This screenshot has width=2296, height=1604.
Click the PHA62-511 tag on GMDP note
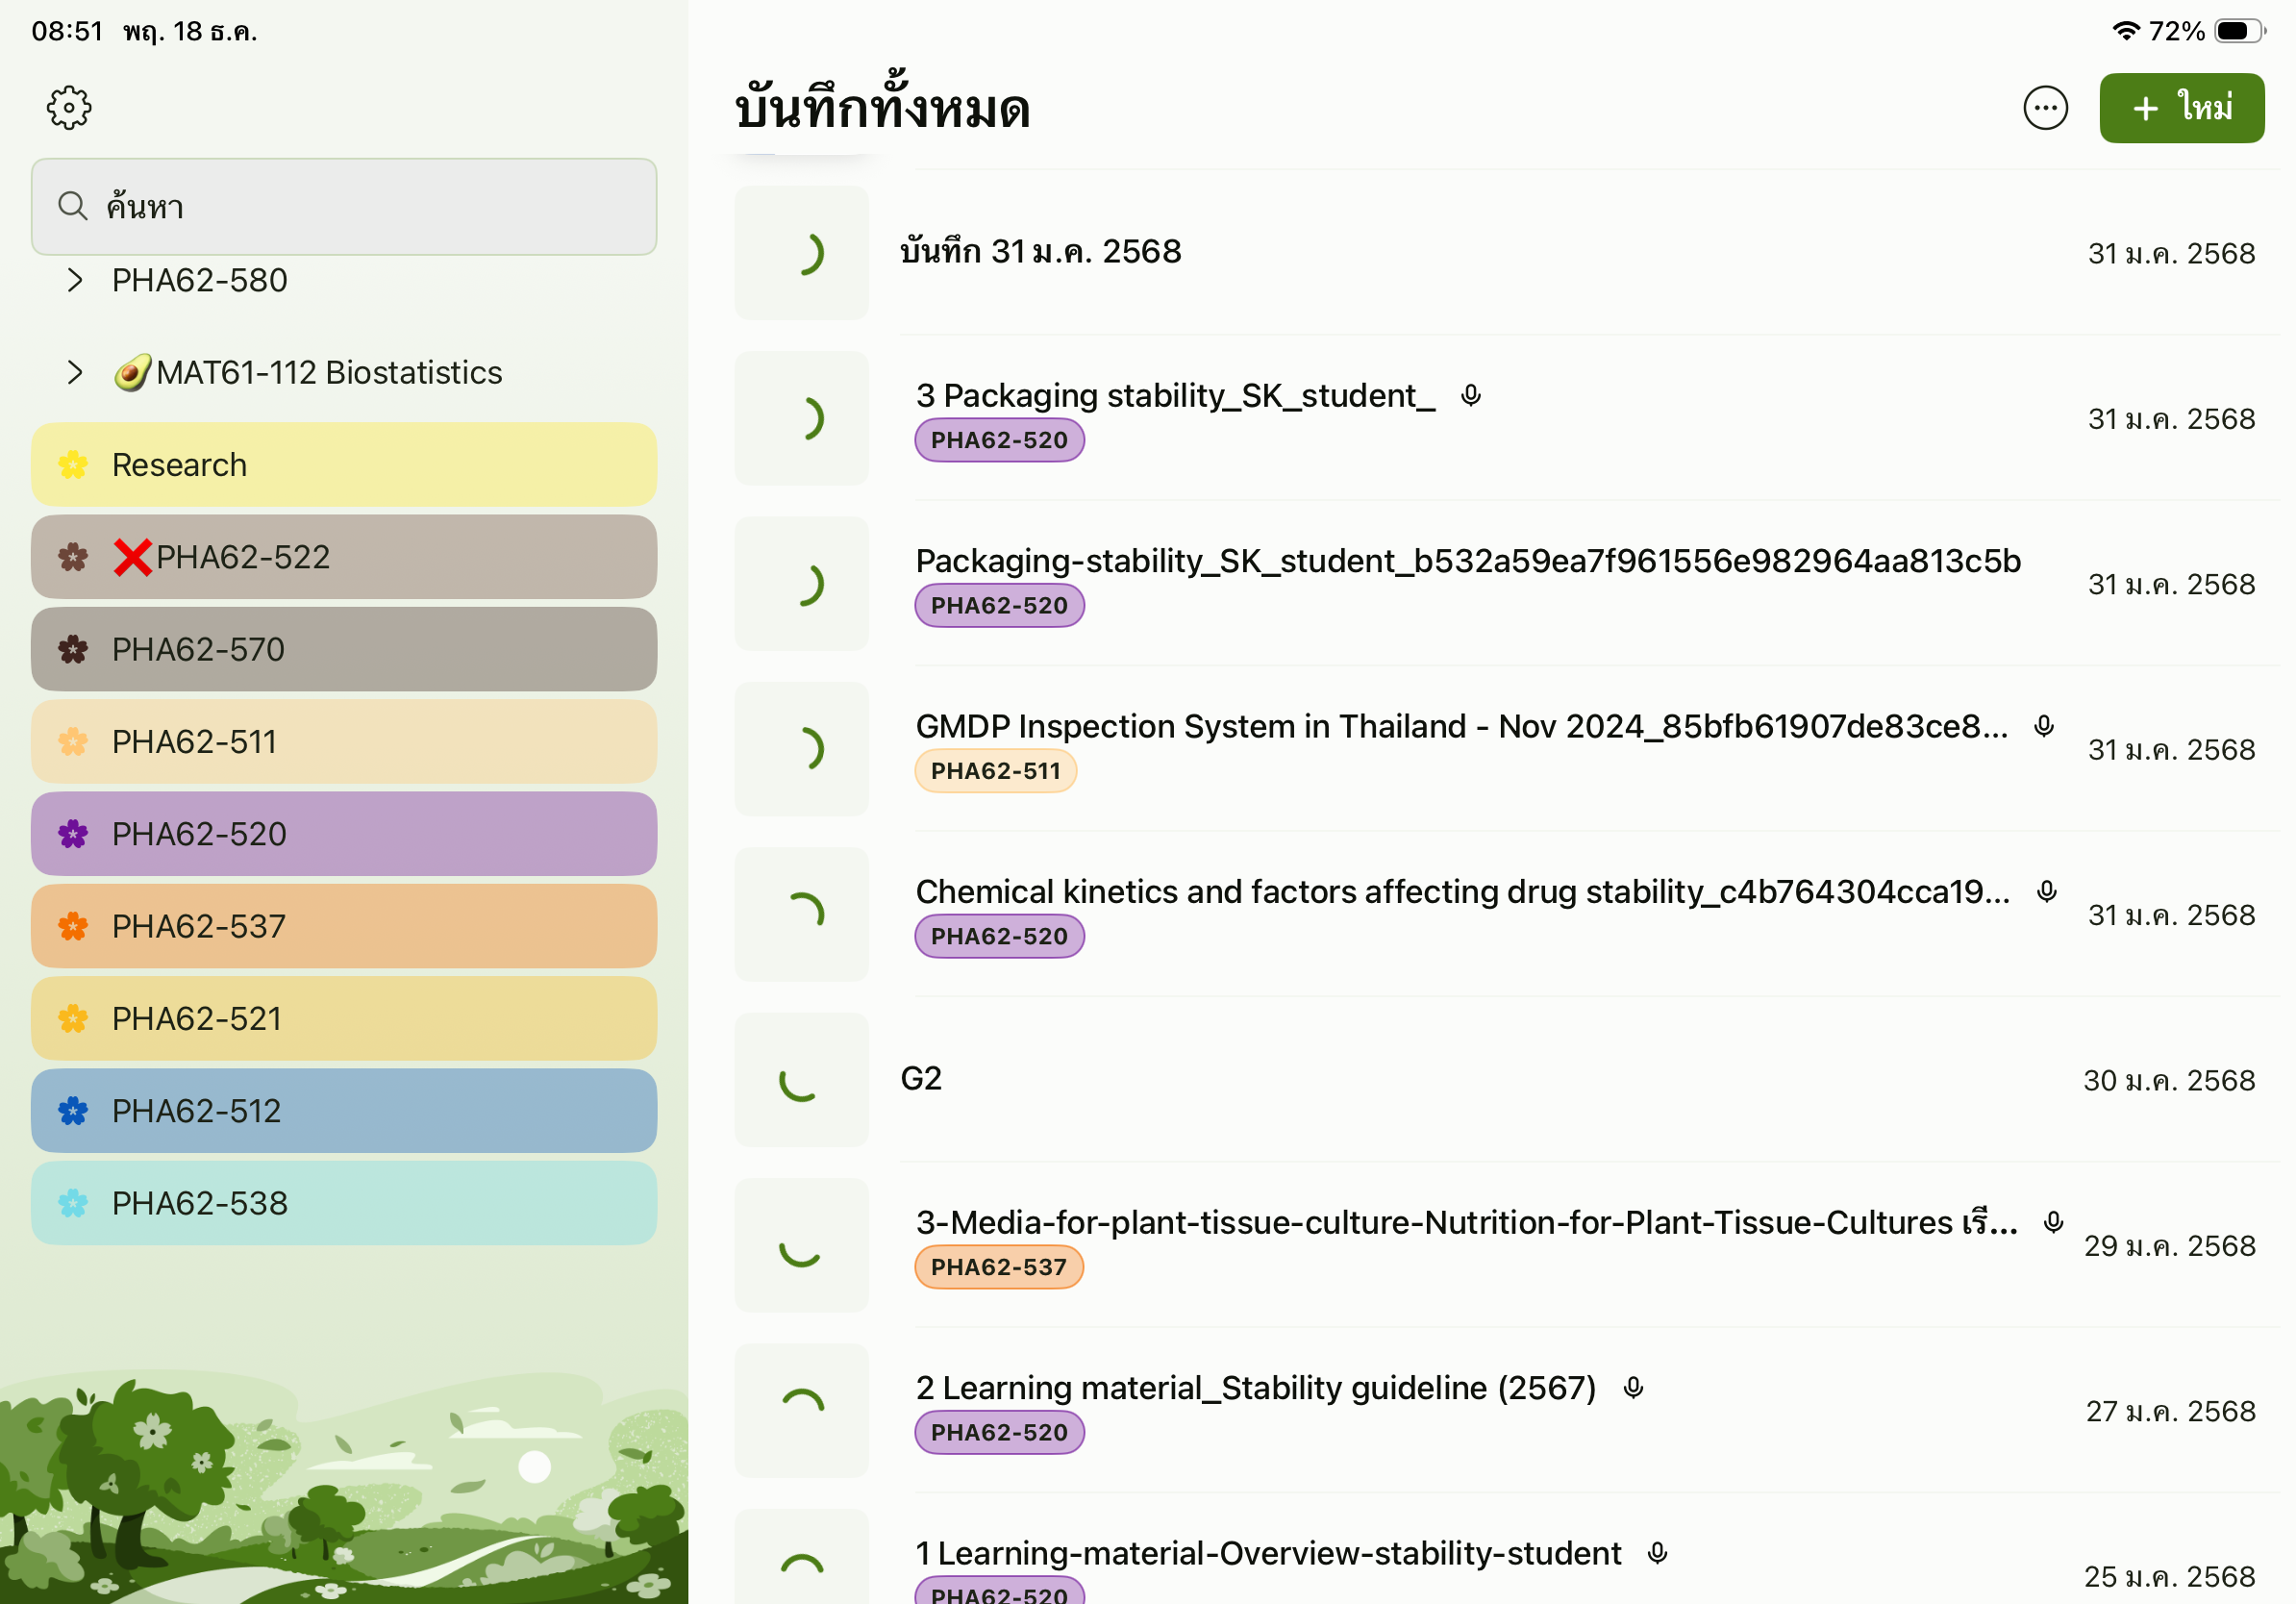[x=995, y=771]
